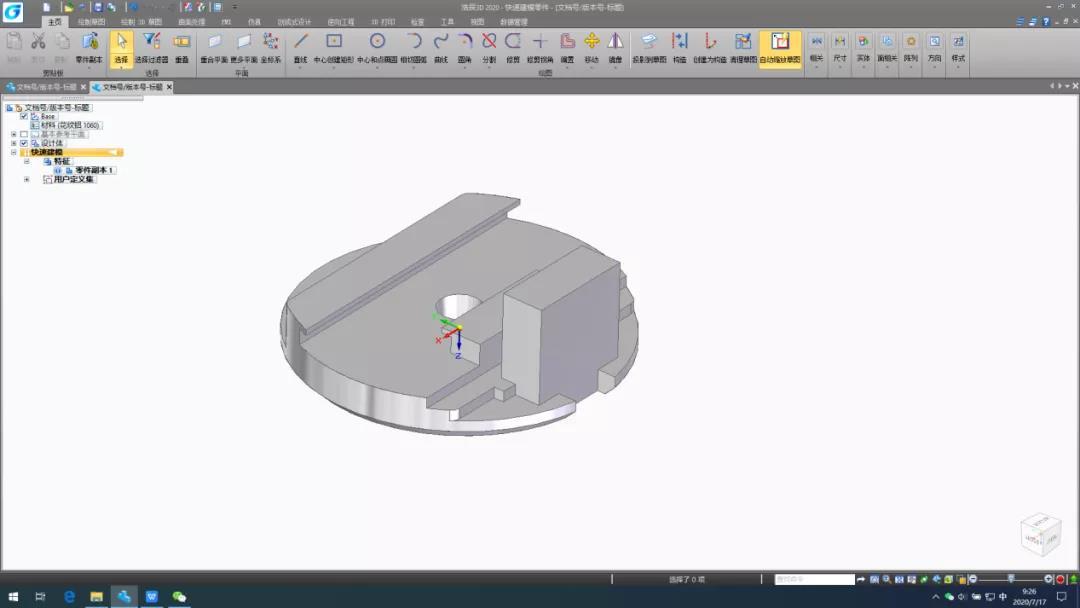
Task: Click the create-as-construction tool
Action: pyautogui.click(x=709, y=48)
